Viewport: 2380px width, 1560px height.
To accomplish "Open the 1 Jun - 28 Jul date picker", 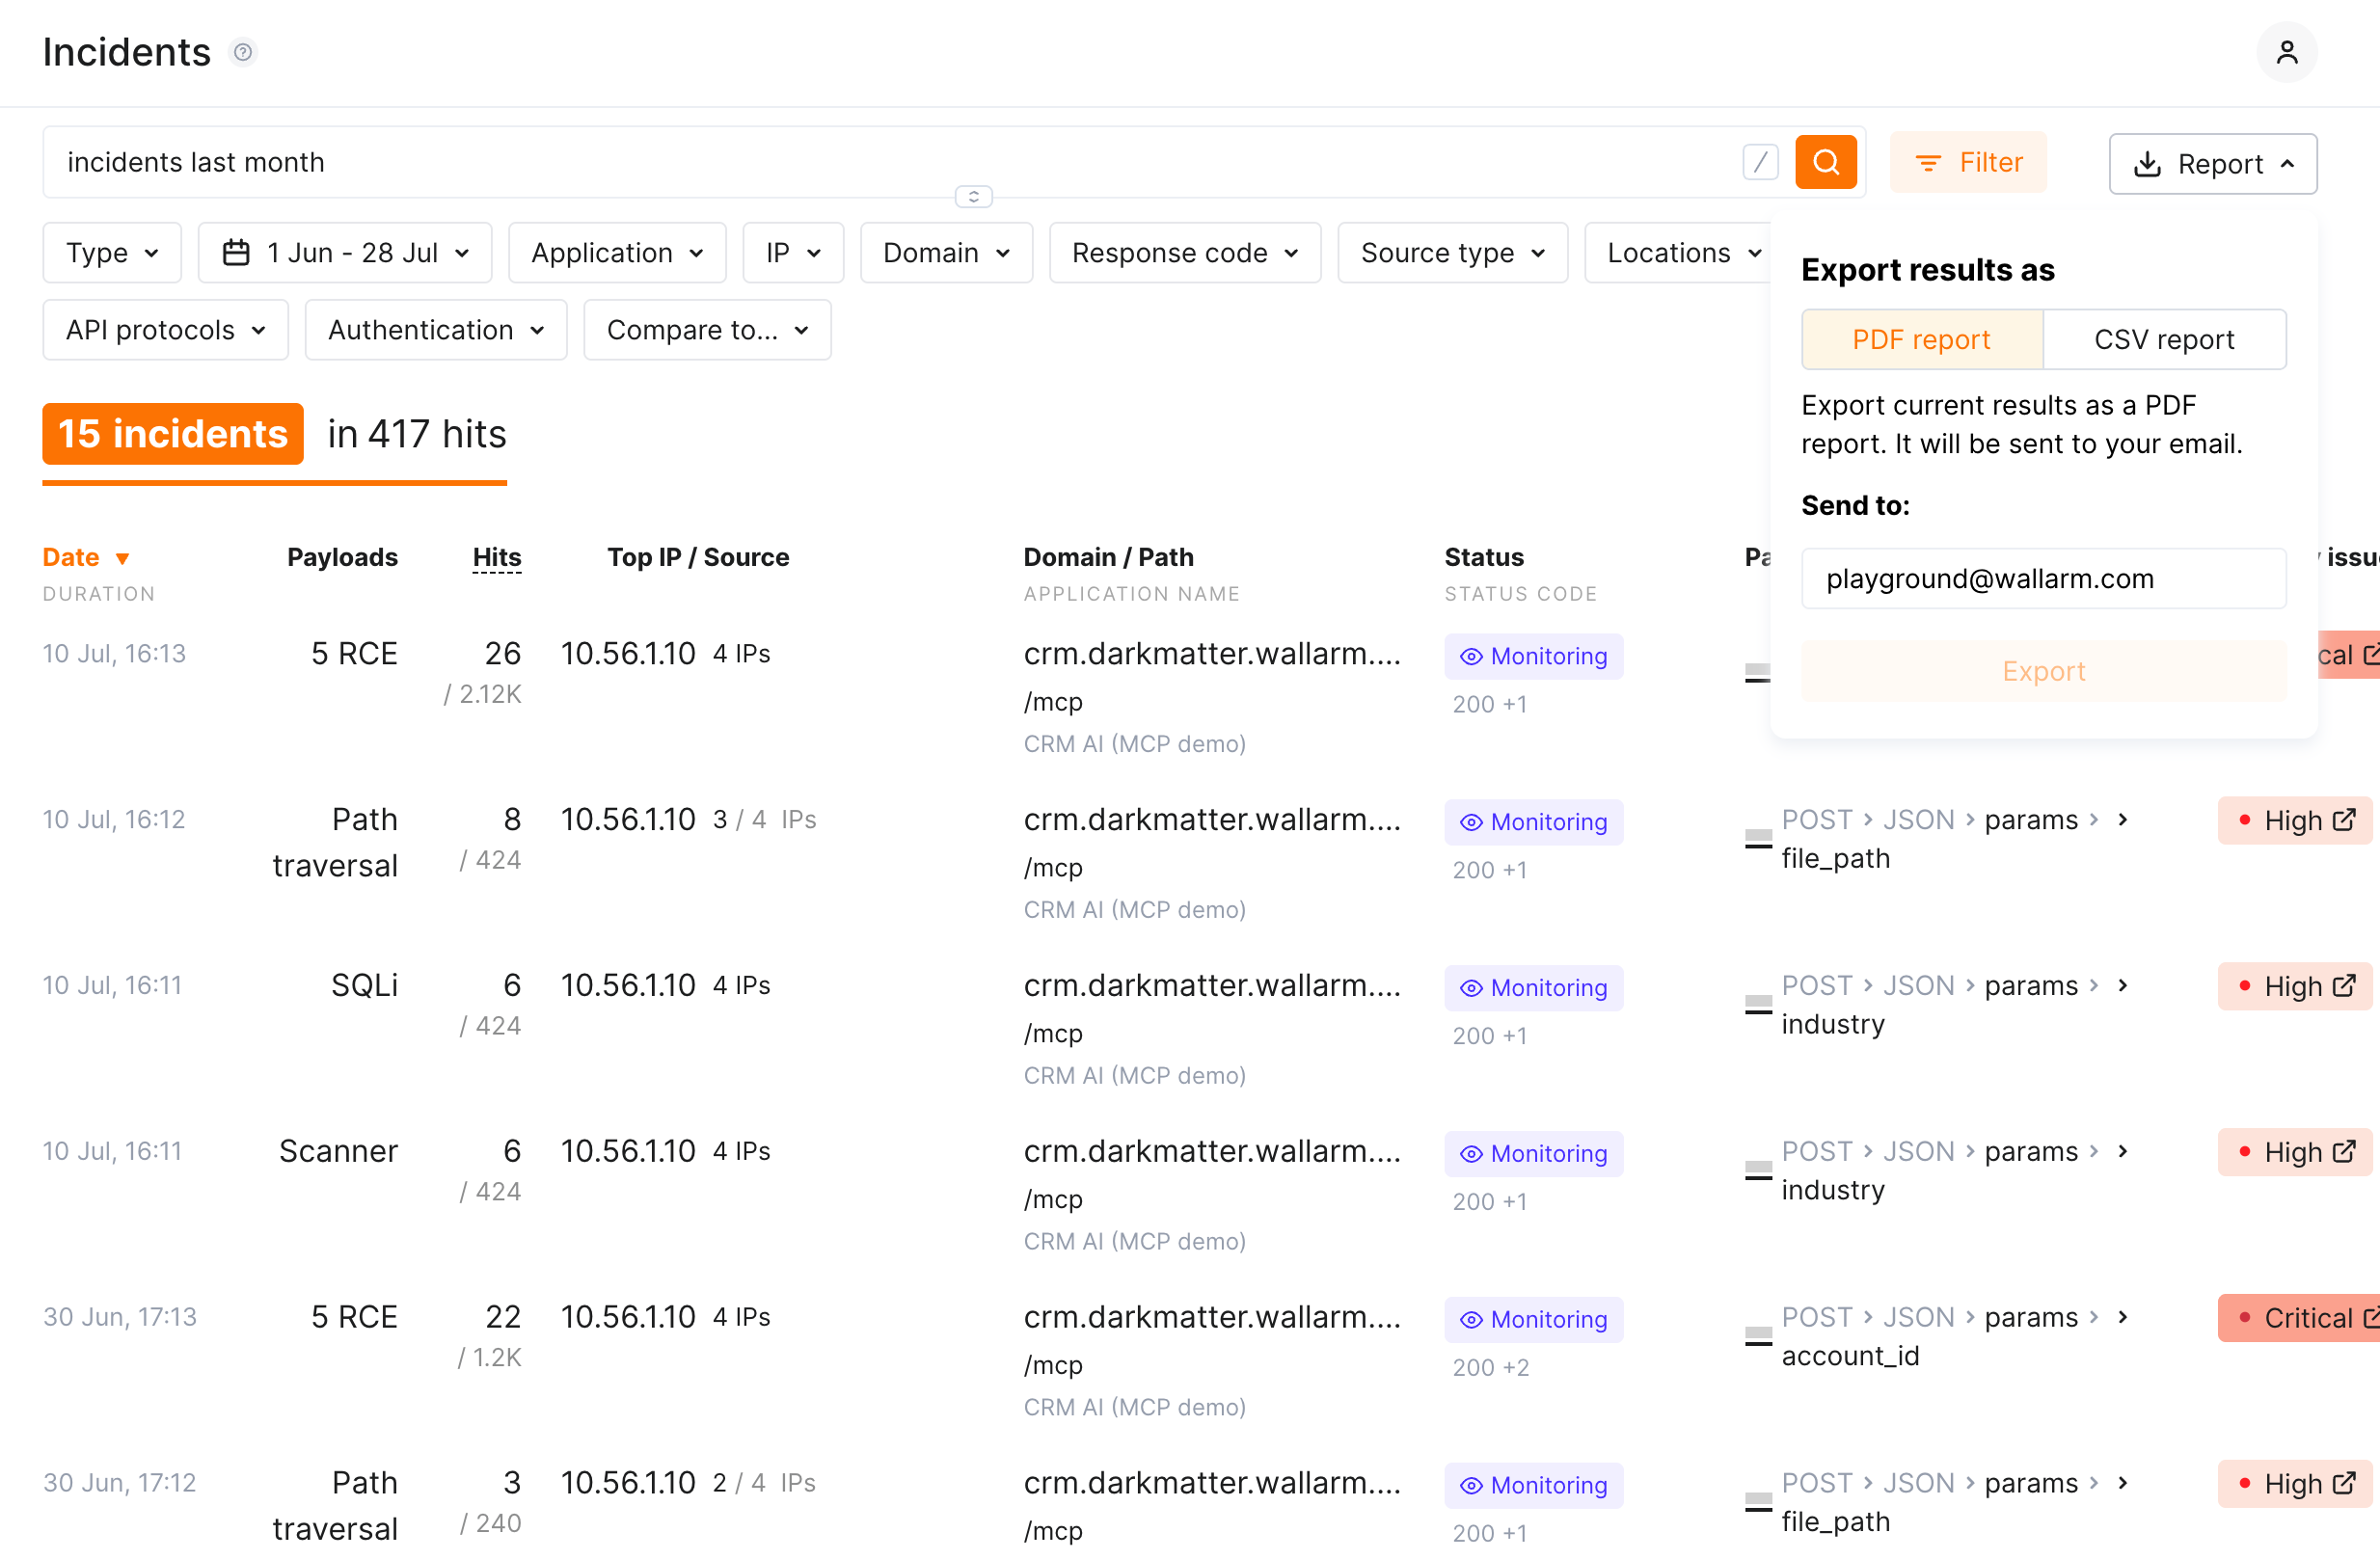I will (x=345, y=253).
